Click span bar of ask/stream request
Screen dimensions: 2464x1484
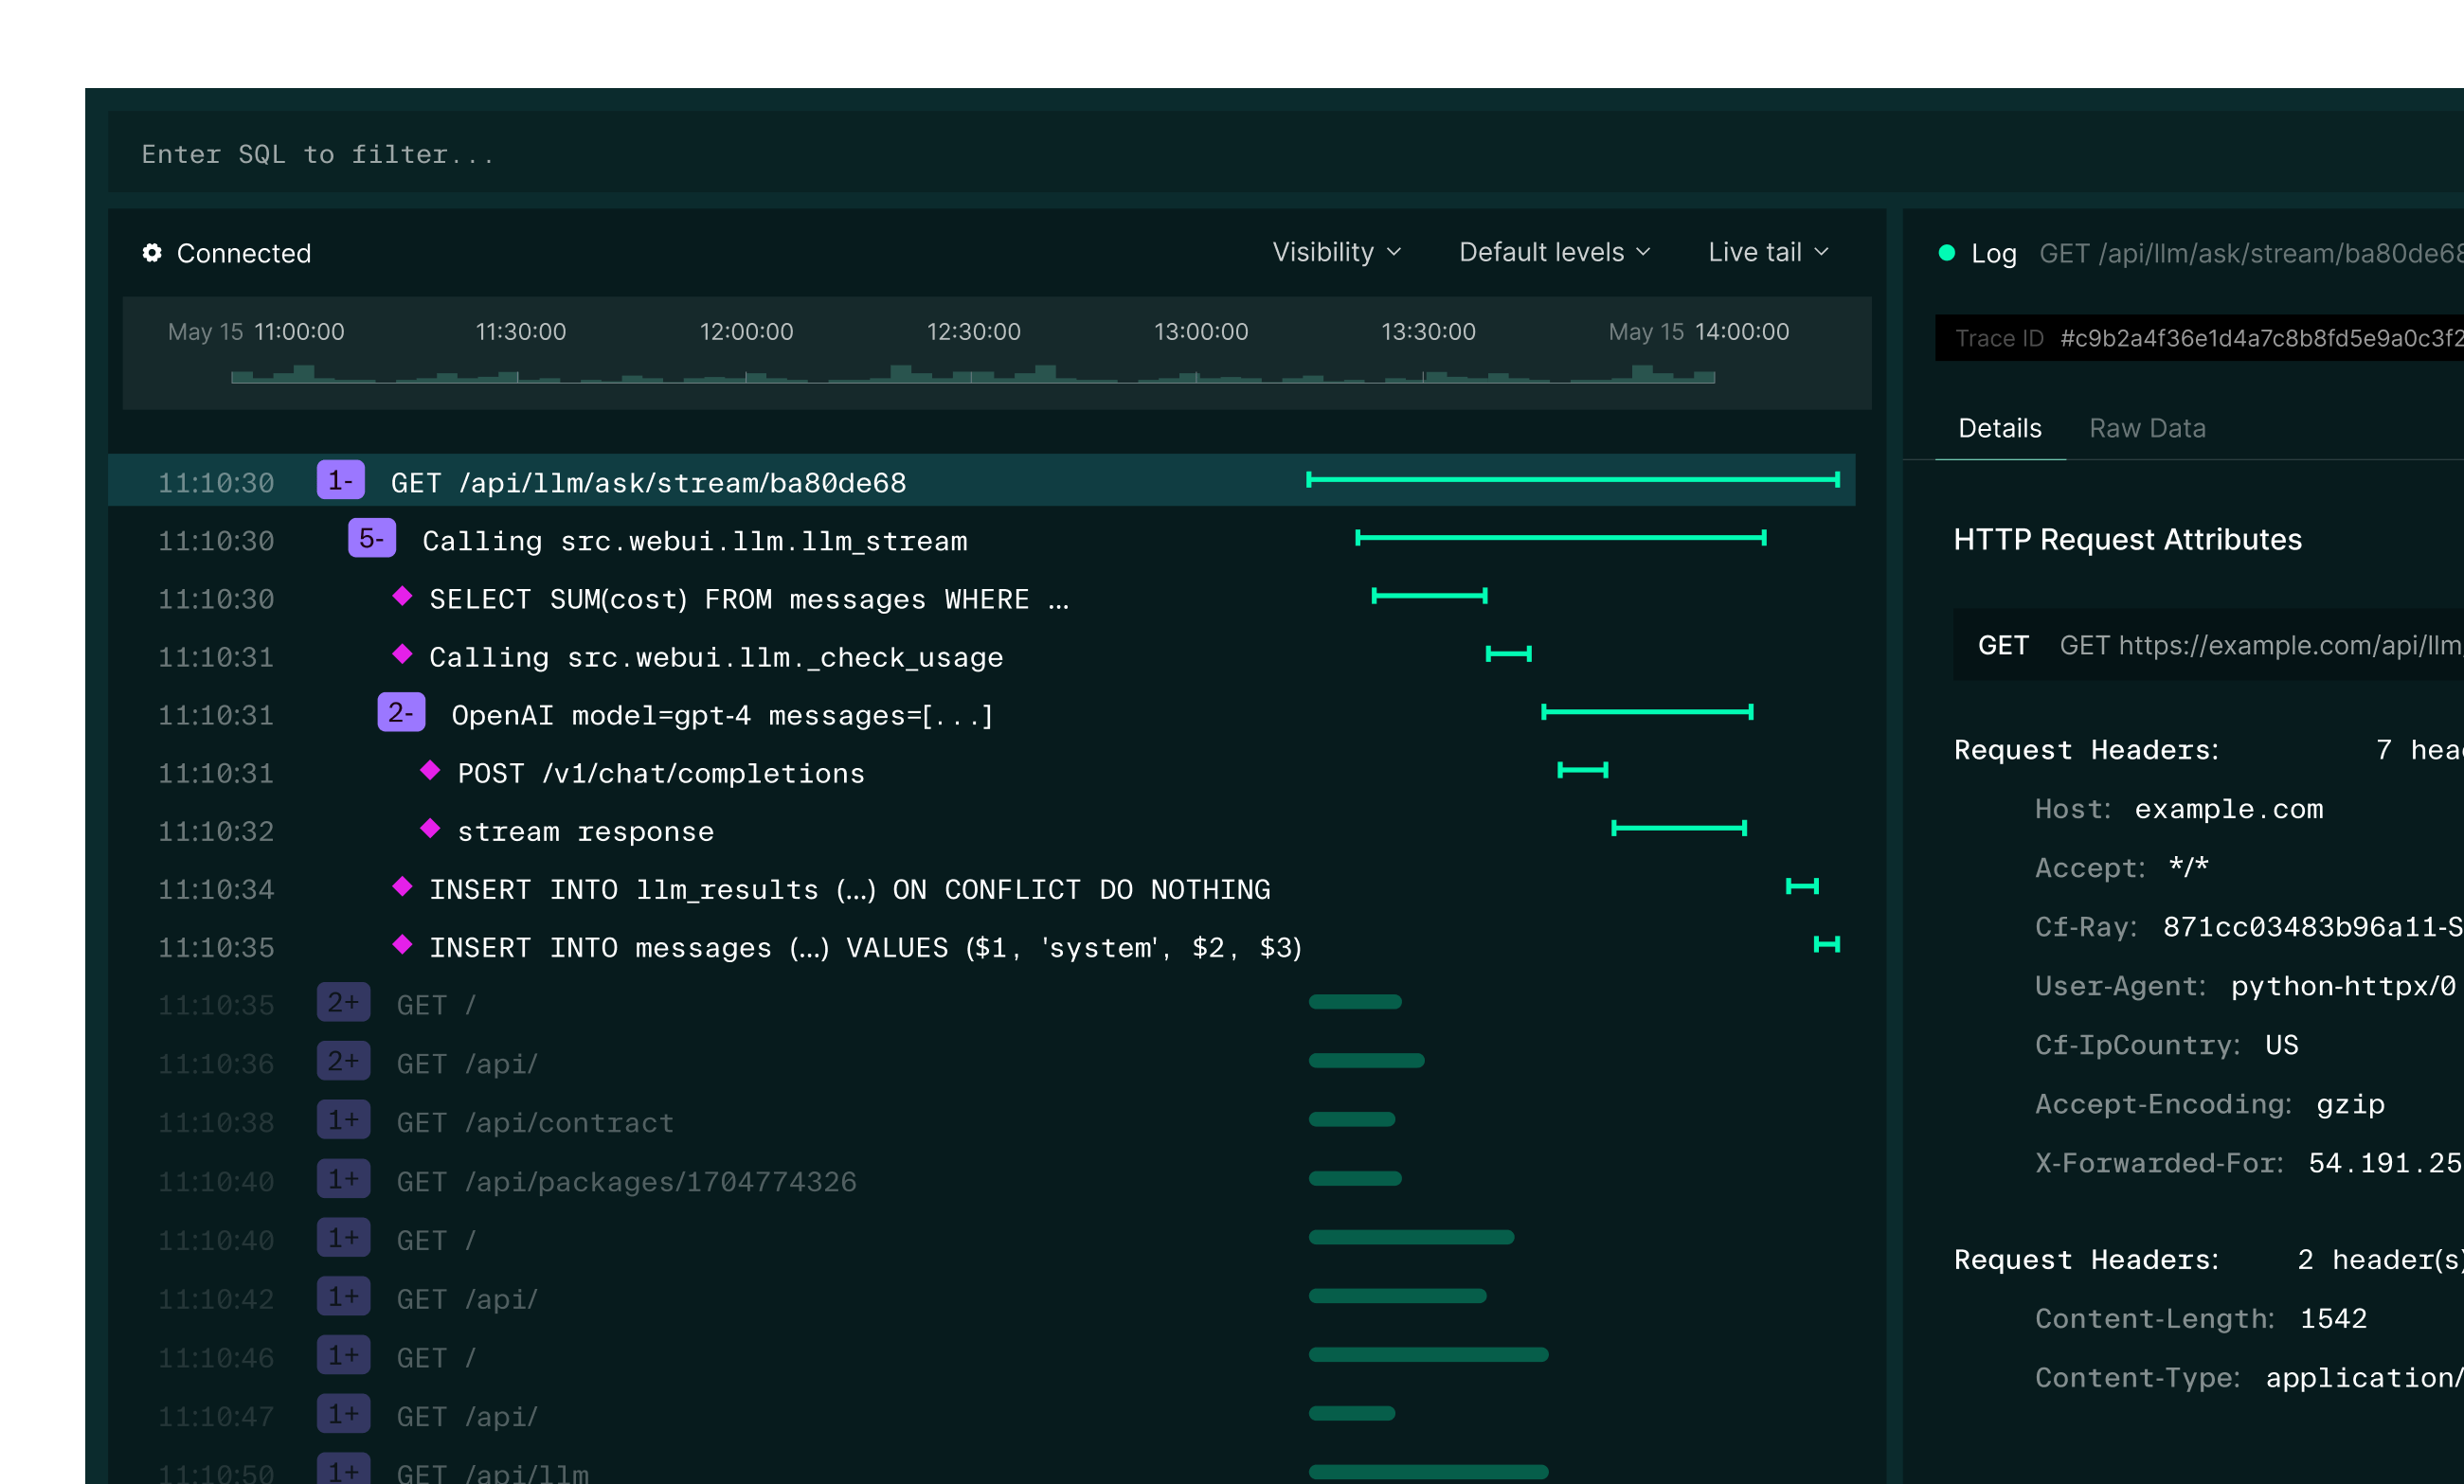click(x=1572, y=479)
